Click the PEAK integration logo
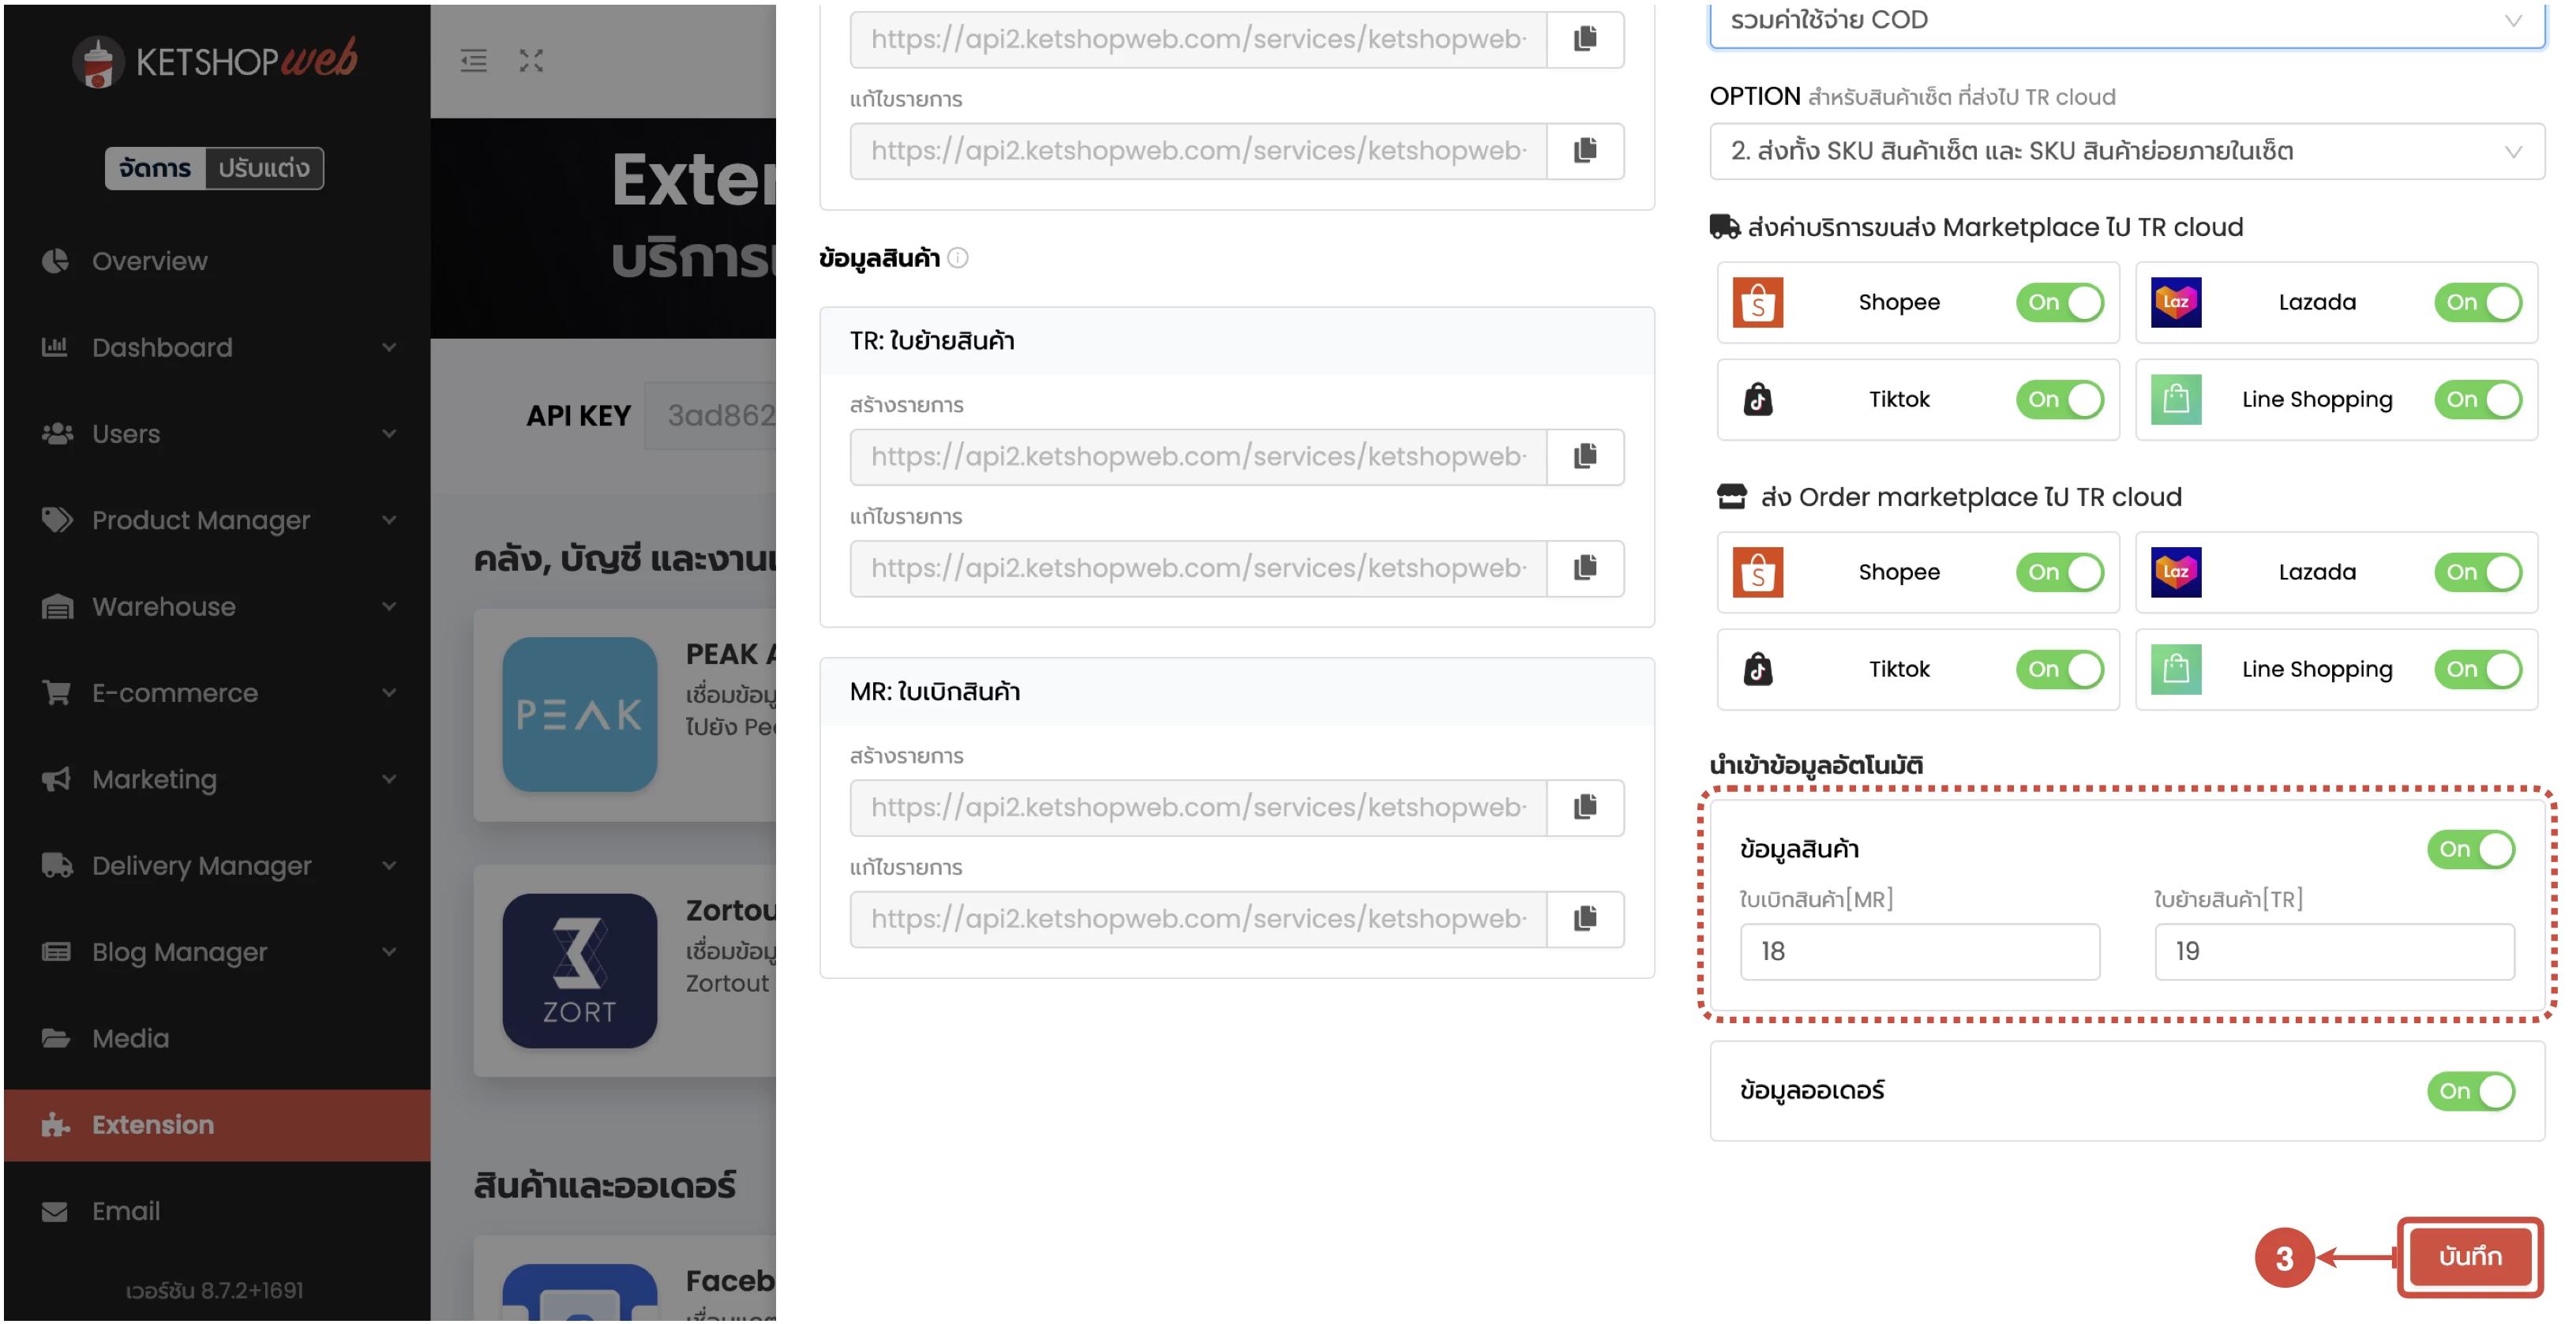2576x1324 pixels. tap(579, 714)
